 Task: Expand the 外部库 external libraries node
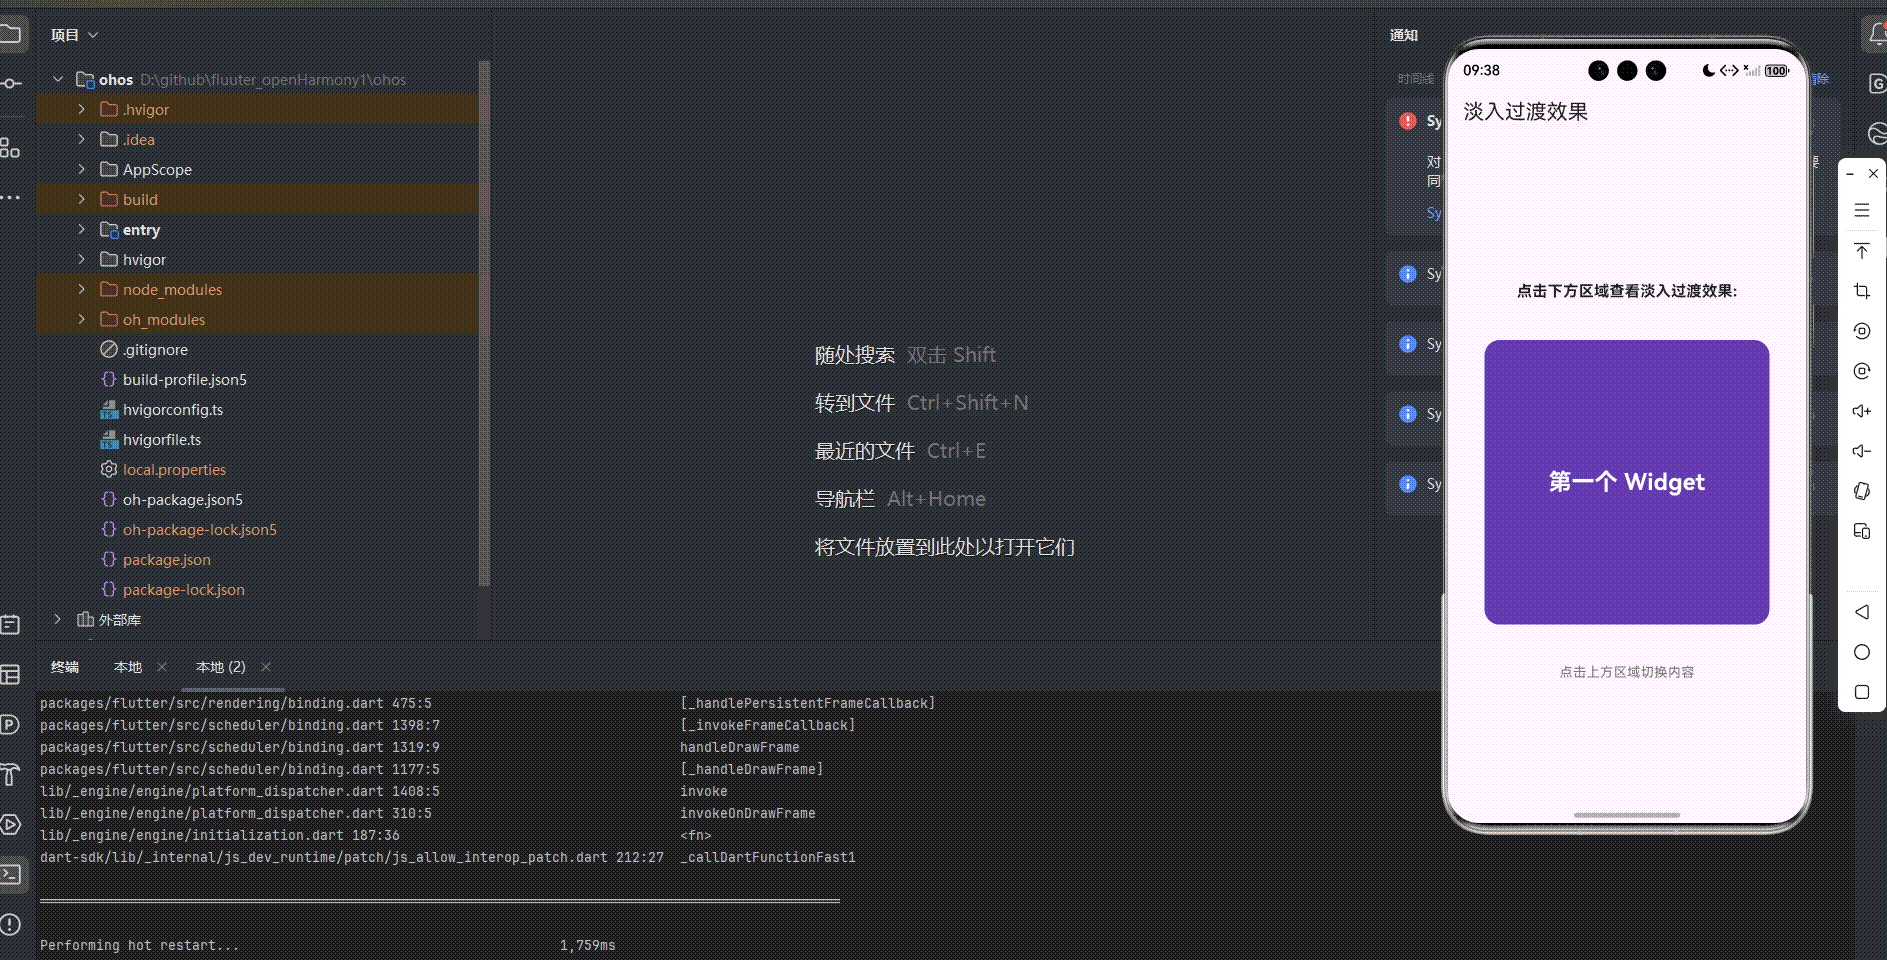click(x=58, y=619)
